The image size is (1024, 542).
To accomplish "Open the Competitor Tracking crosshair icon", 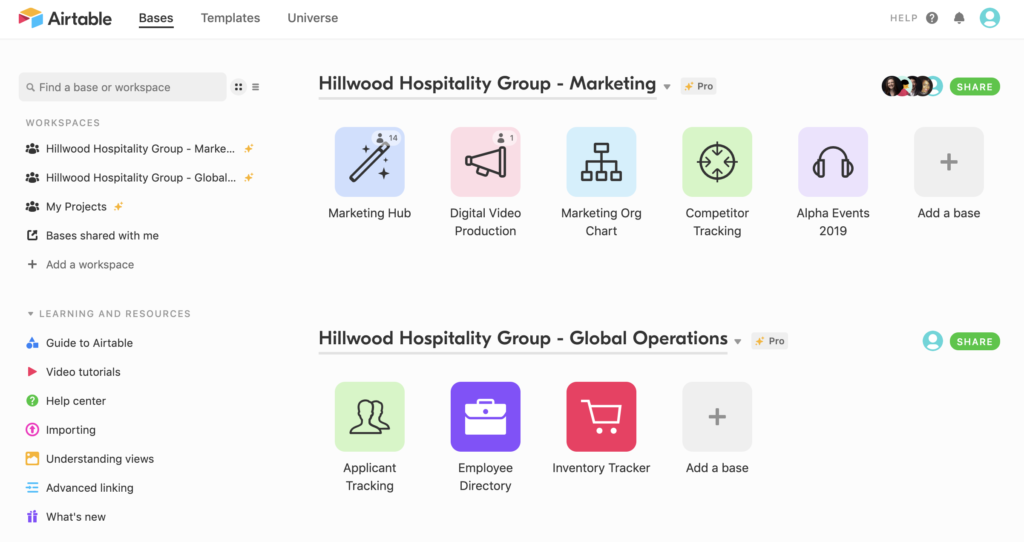I will (x=717, y=162).
